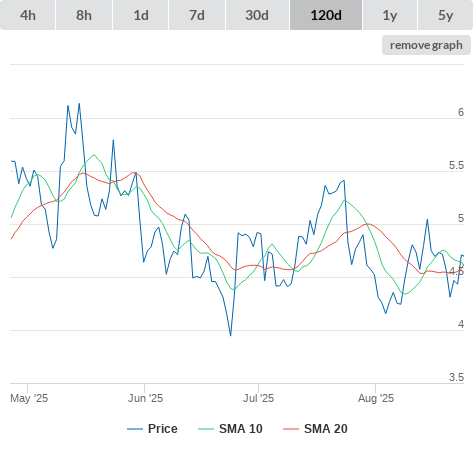Switch to the 8h time range

[x=84, y=15]
